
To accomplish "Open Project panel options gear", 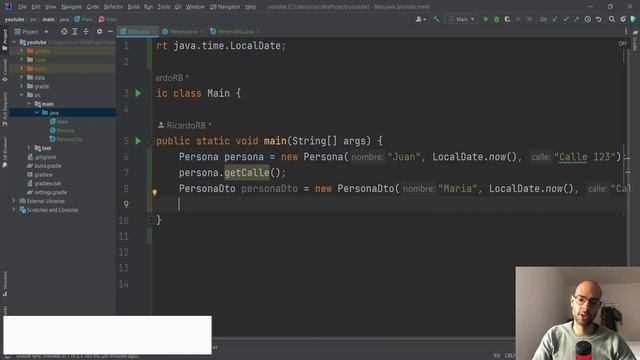I will (99, 31).
